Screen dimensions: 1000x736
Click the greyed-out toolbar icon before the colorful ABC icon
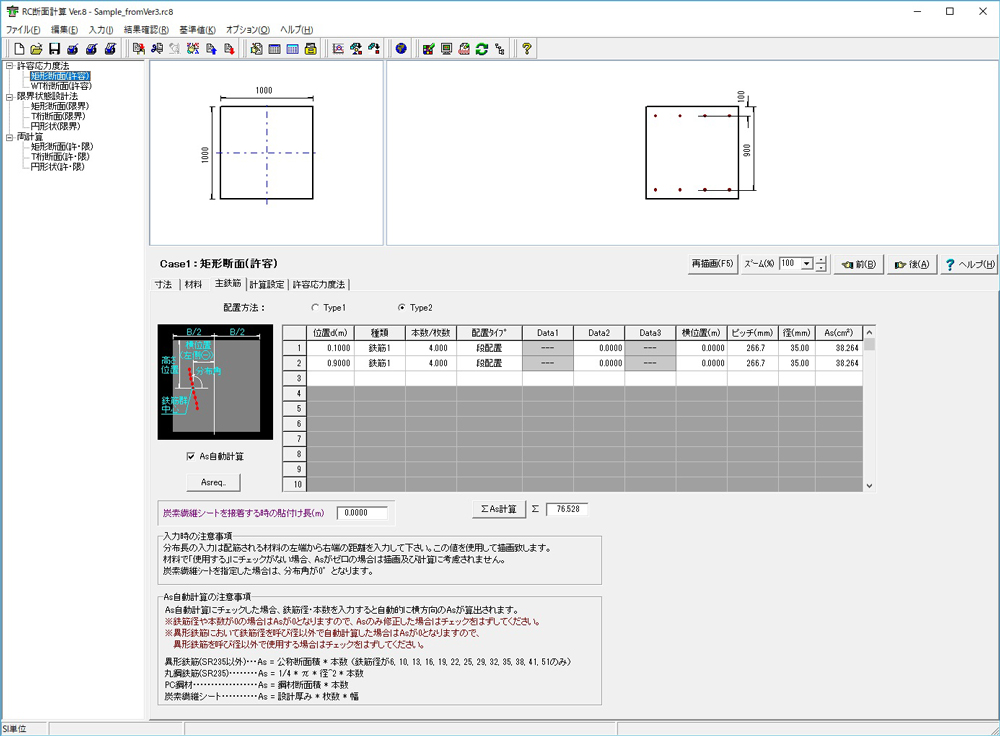175,48
